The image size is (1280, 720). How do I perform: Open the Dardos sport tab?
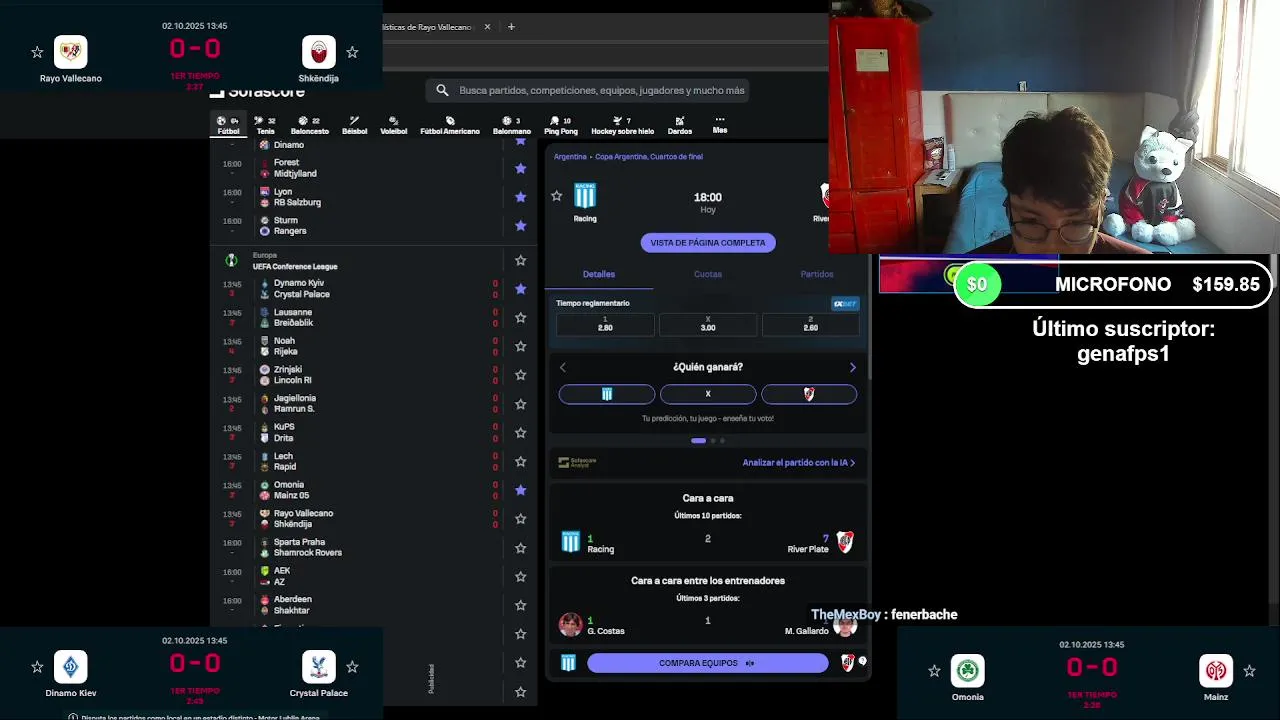[x=680, y=125]
